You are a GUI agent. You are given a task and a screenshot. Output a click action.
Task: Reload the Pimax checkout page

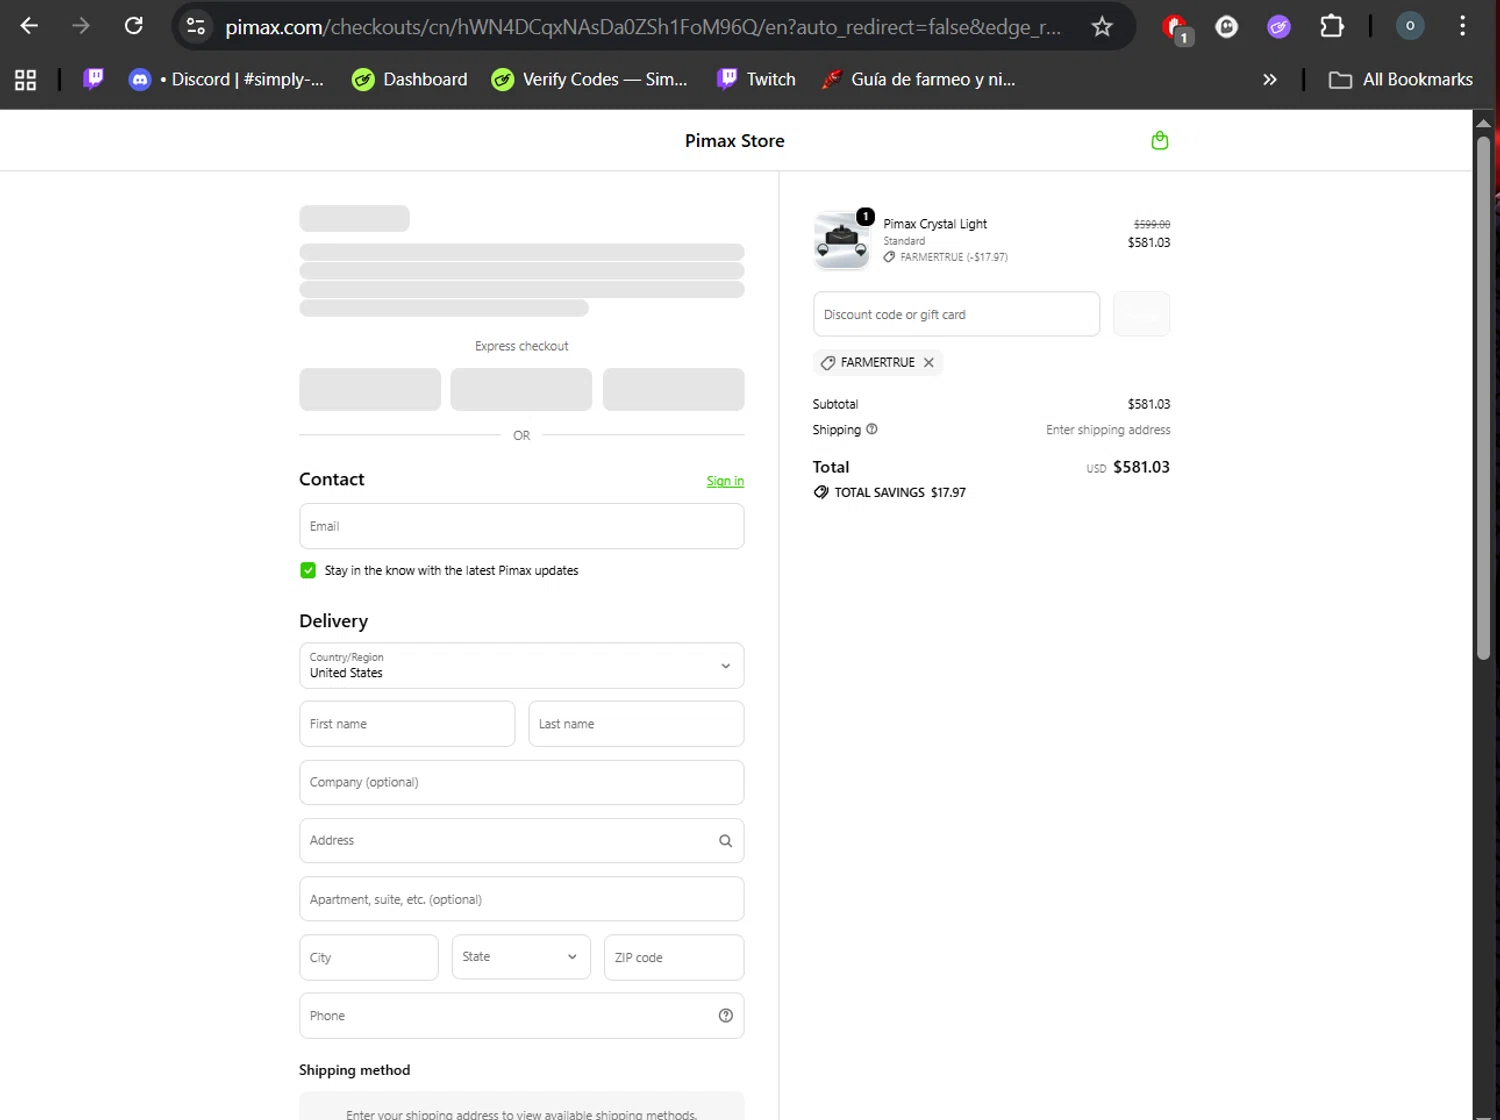tap(133, 26)
